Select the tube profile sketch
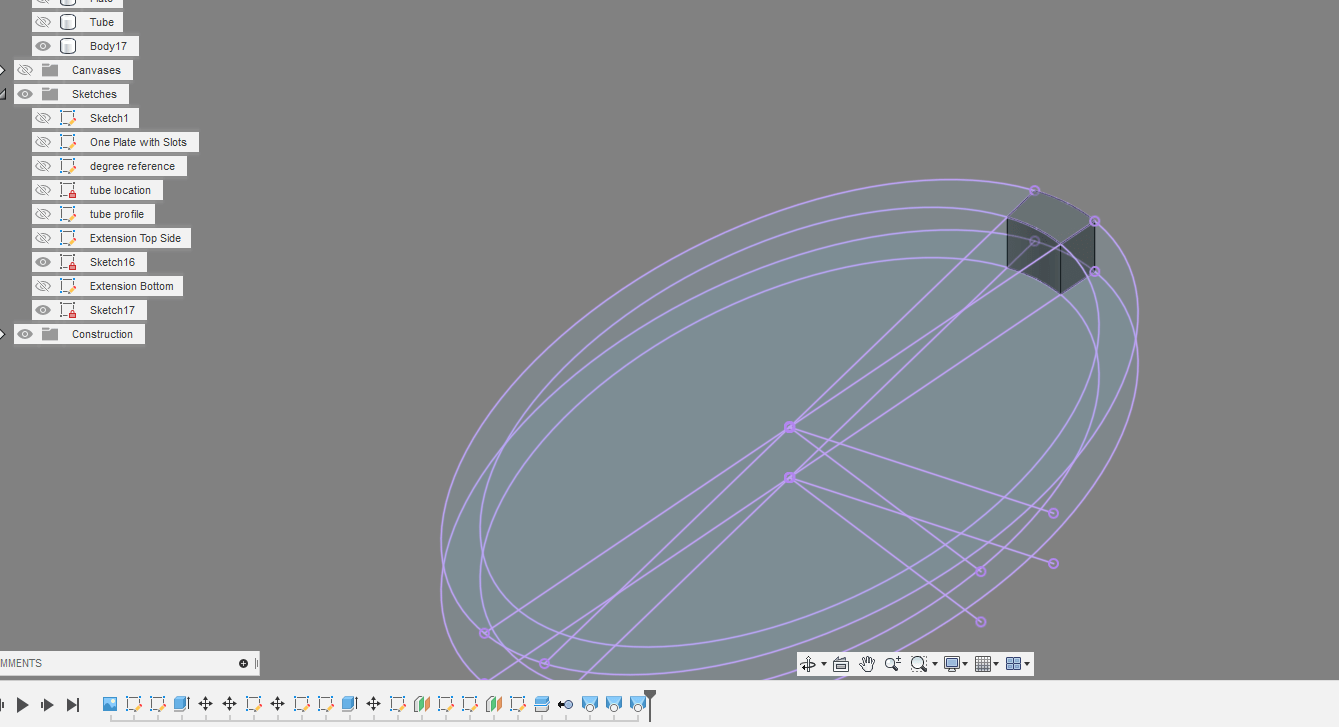The width and height of the screenshot is (1339, 727). click(117, 214)
